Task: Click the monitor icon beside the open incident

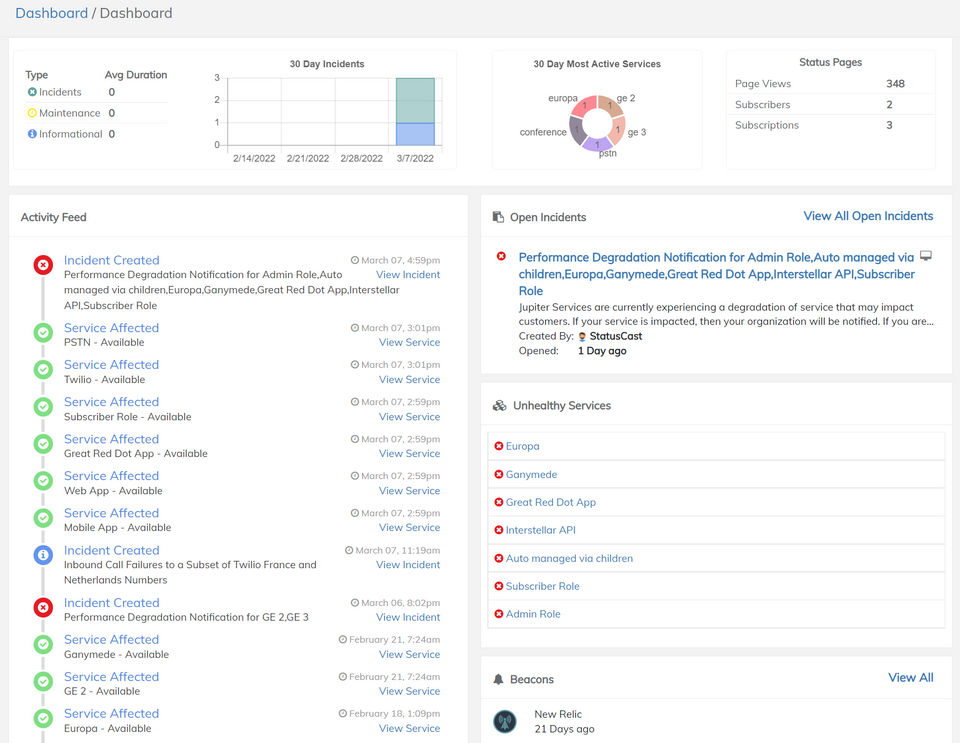Action: coord(925,257)
